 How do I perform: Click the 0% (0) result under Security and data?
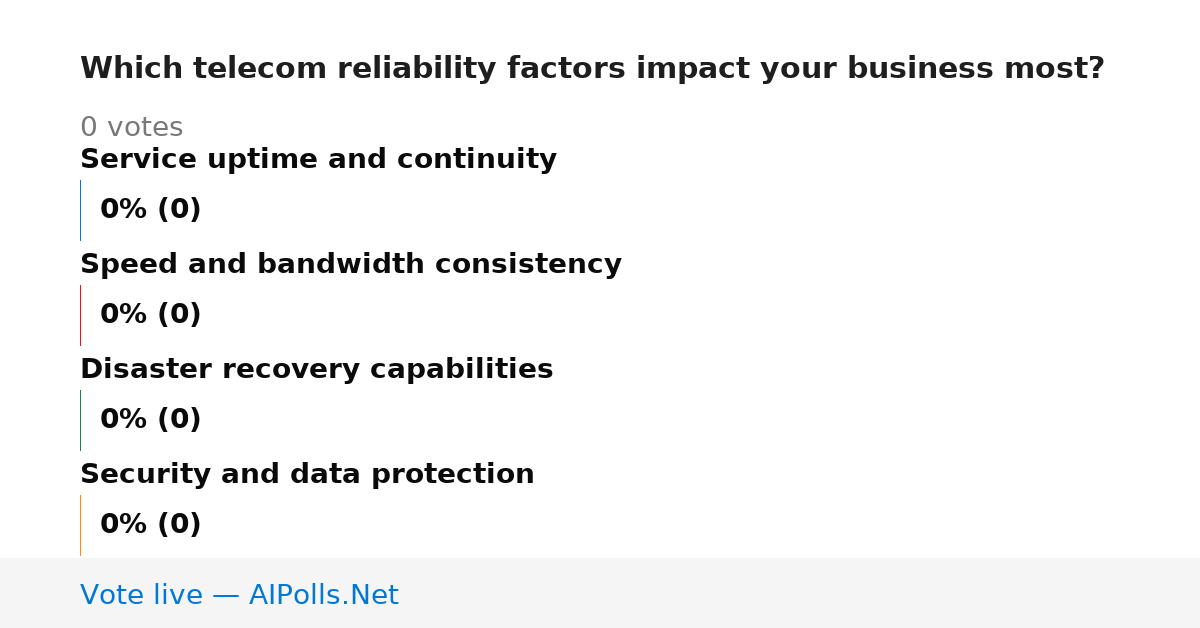[x=151, y=525]
